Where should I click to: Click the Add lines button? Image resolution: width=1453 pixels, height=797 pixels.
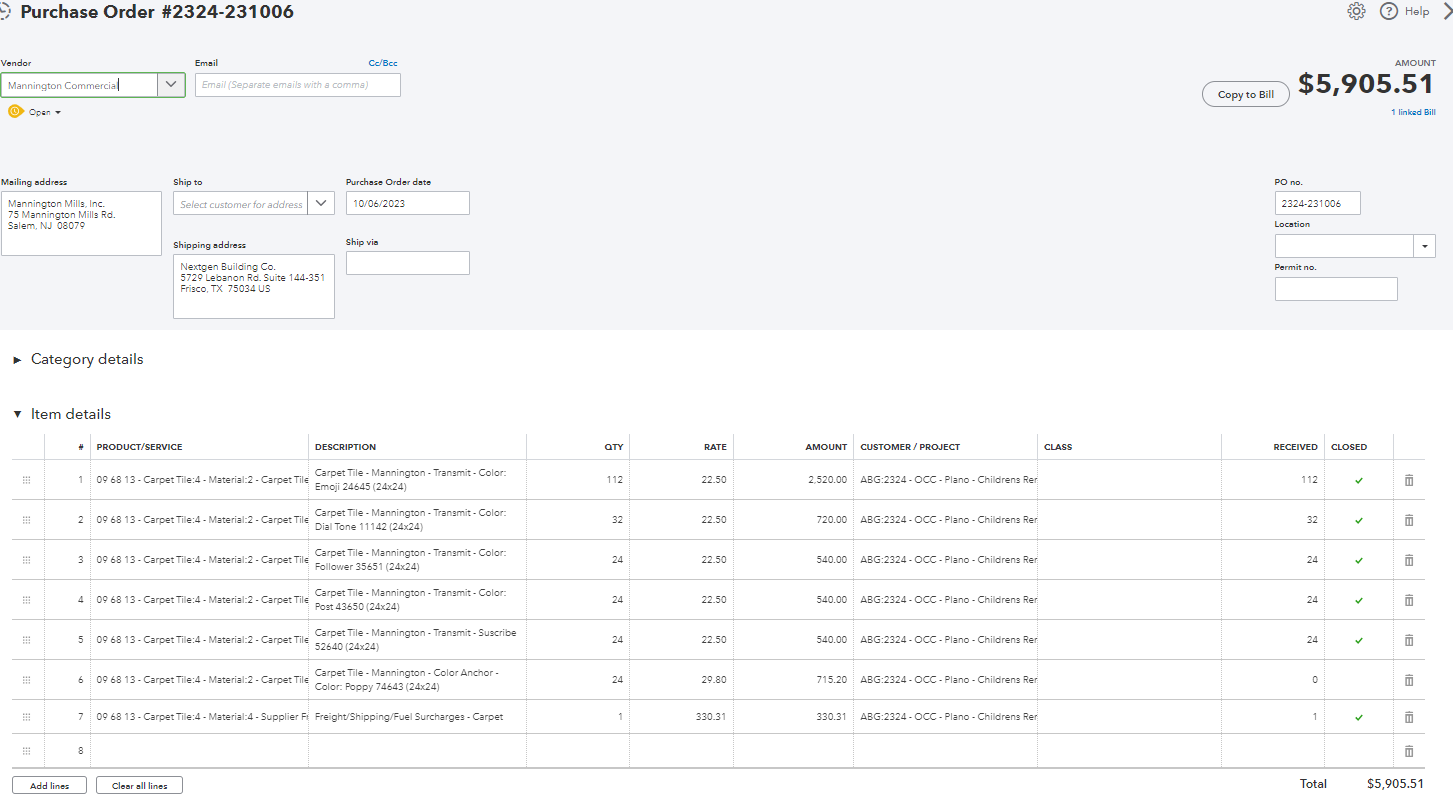[x=48, y=785]
